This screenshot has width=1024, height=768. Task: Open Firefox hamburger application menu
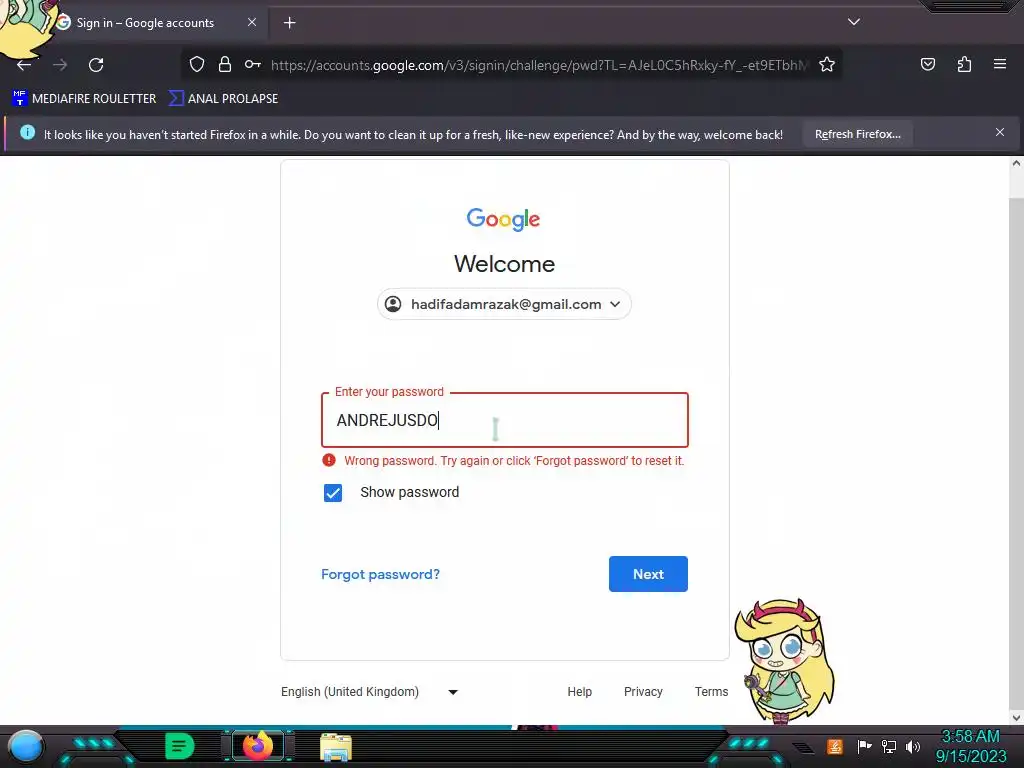point(999,64)
